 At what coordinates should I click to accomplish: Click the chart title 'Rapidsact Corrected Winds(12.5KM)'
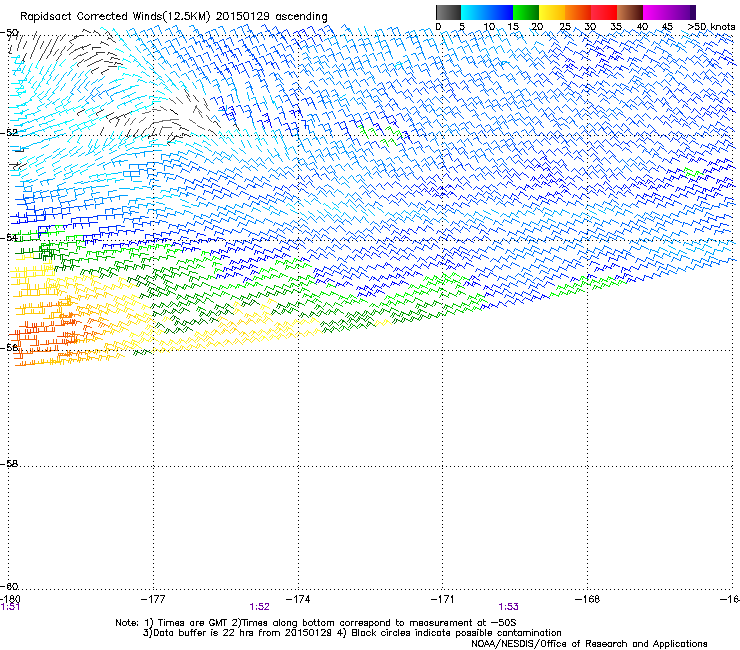click(115, 17)
